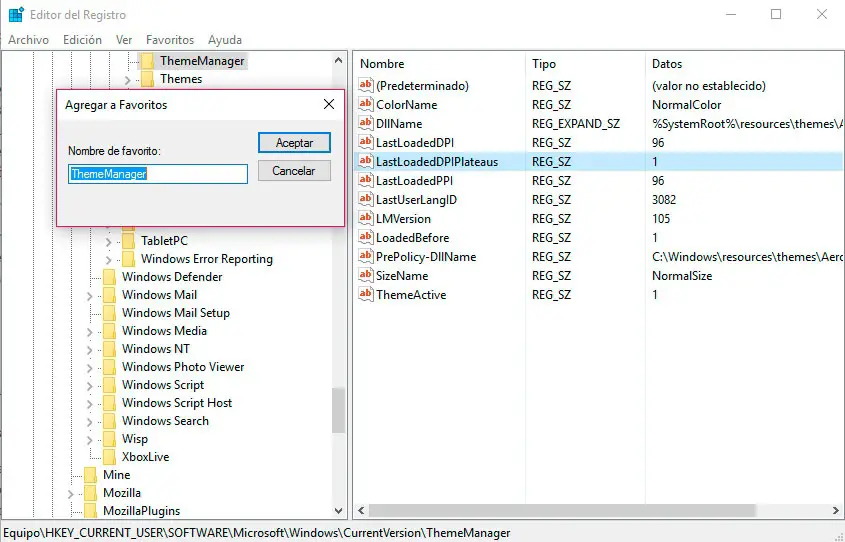This screenshot has height=542, width=845.
Task: Click the registry path in status bar
Action: pos(257,533)
